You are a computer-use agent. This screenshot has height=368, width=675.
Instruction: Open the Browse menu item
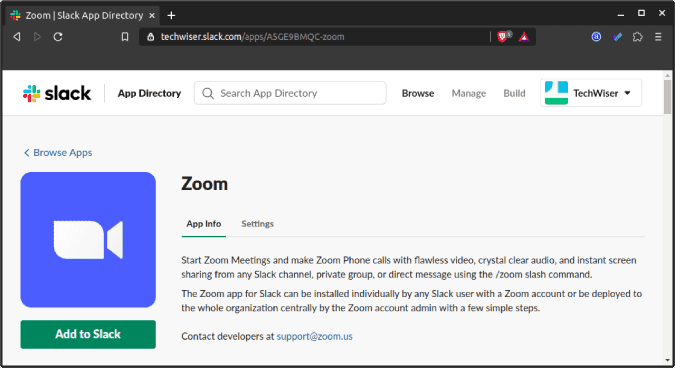point(418,93)
